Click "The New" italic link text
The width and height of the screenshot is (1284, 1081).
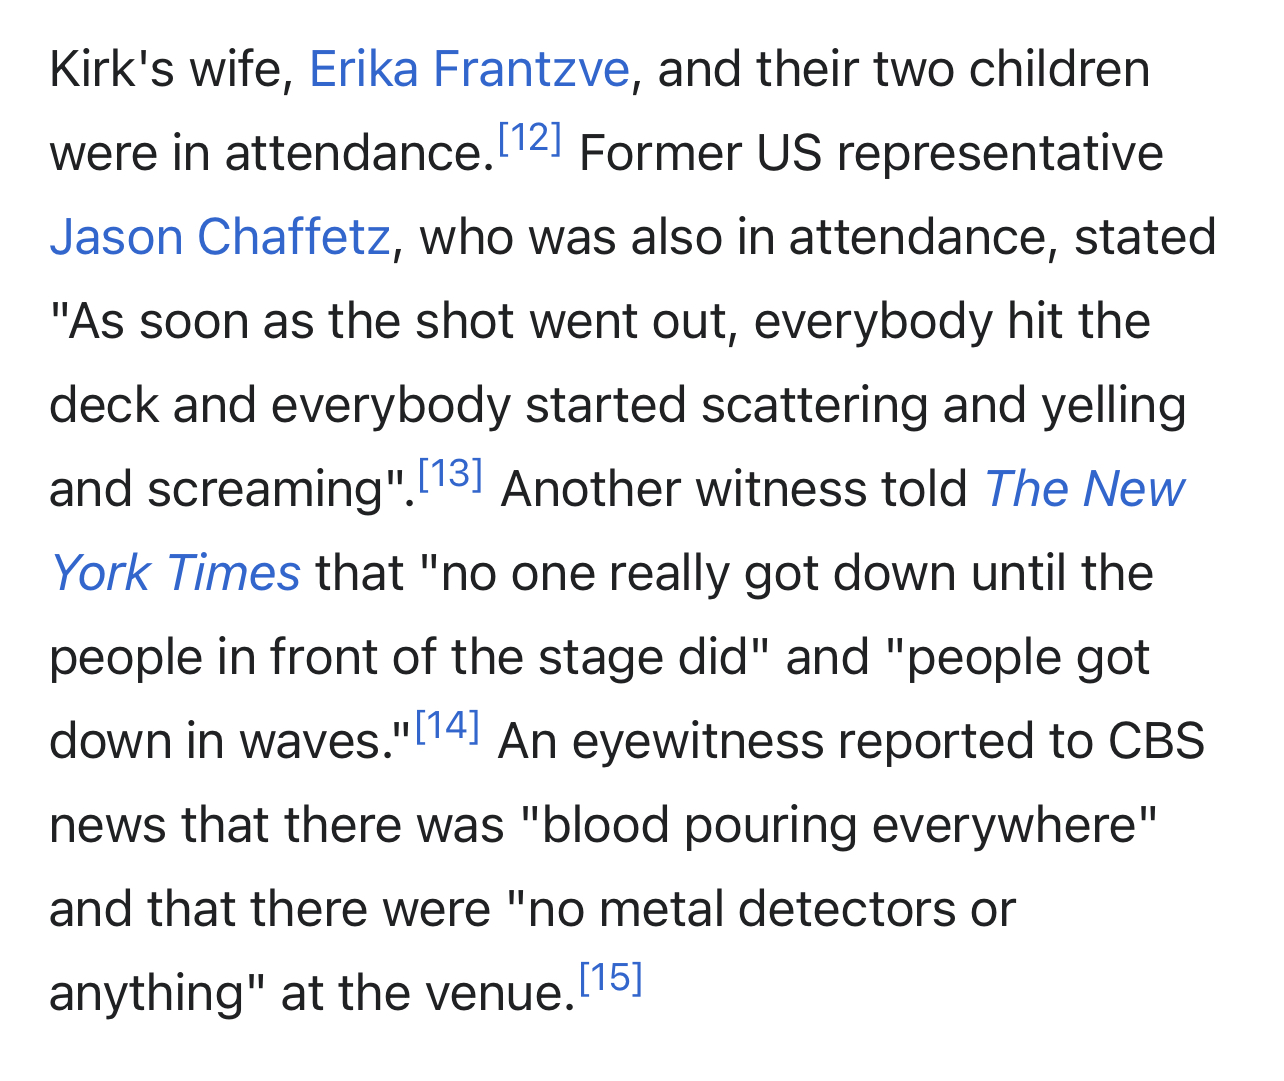pyautogui.click(x=1085, y=489)
